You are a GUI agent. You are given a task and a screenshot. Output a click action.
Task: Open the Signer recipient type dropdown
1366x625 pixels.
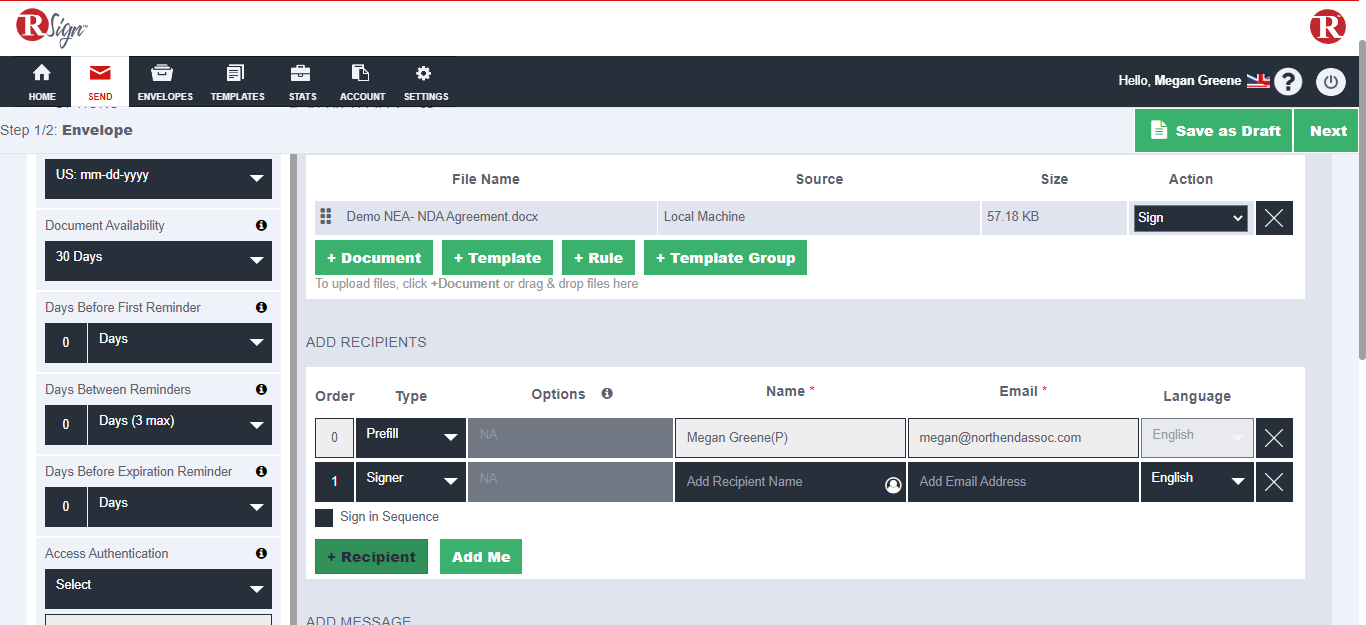(x=410, y=481)
